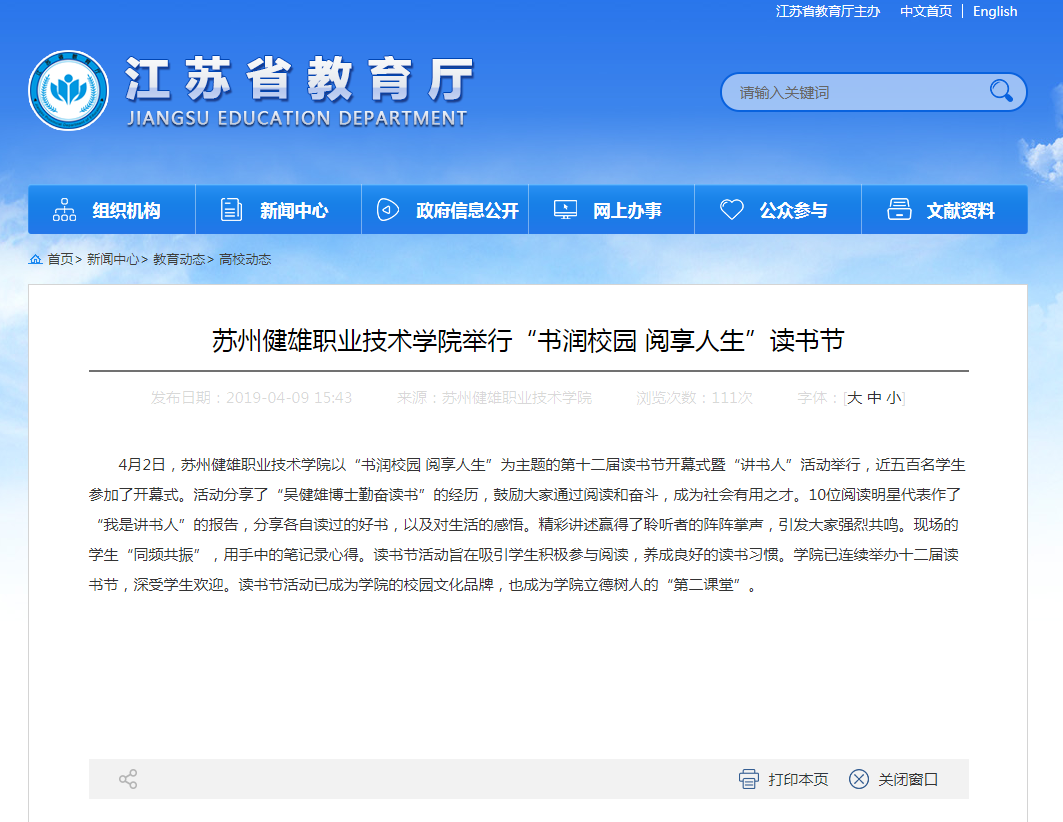The image size is (1063, 822).
Task: Click the 文献资料 printer-like icon
Action: click(900, 210)
